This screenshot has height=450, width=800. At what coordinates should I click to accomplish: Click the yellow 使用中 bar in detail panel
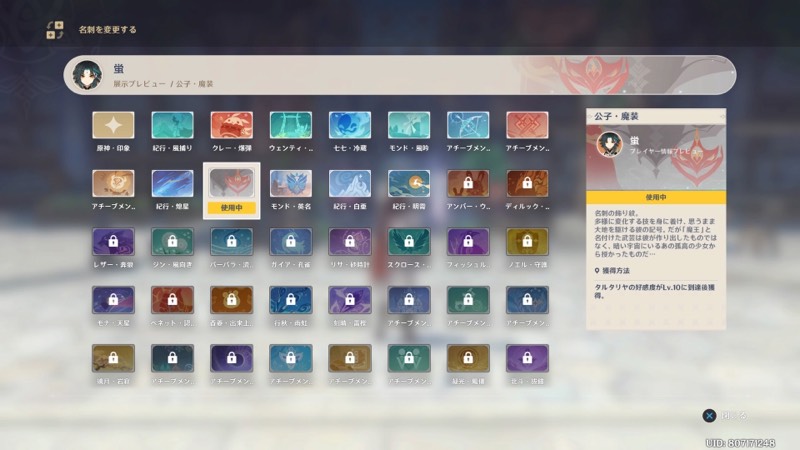point(656,197)
